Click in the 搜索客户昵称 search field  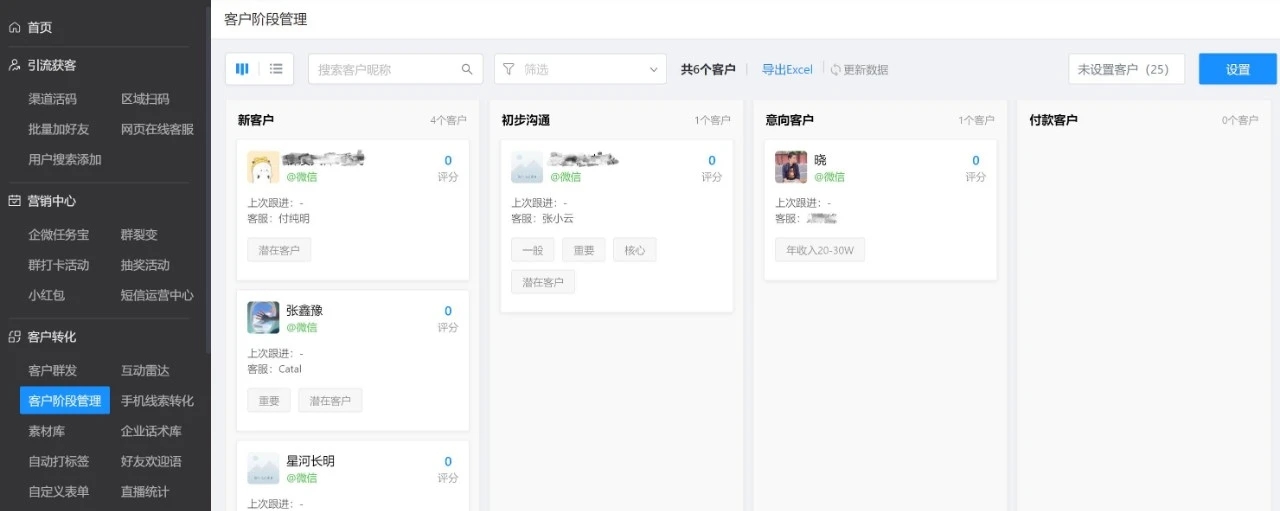pyautogui.click(x=395, y=69)
